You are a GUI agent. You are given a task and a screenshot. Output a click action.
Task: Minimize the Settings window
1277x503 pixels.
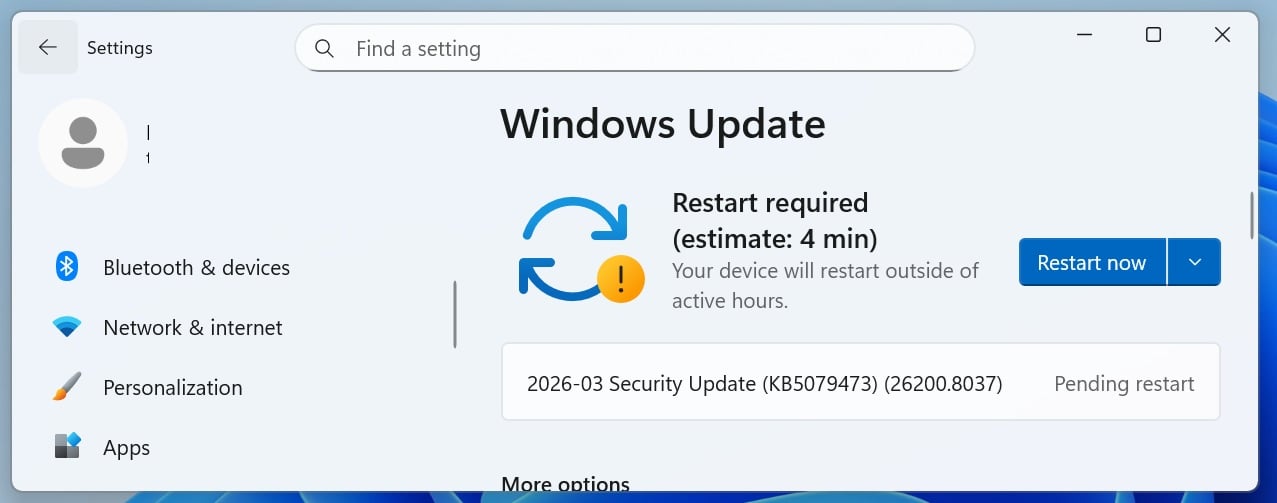1084,35
